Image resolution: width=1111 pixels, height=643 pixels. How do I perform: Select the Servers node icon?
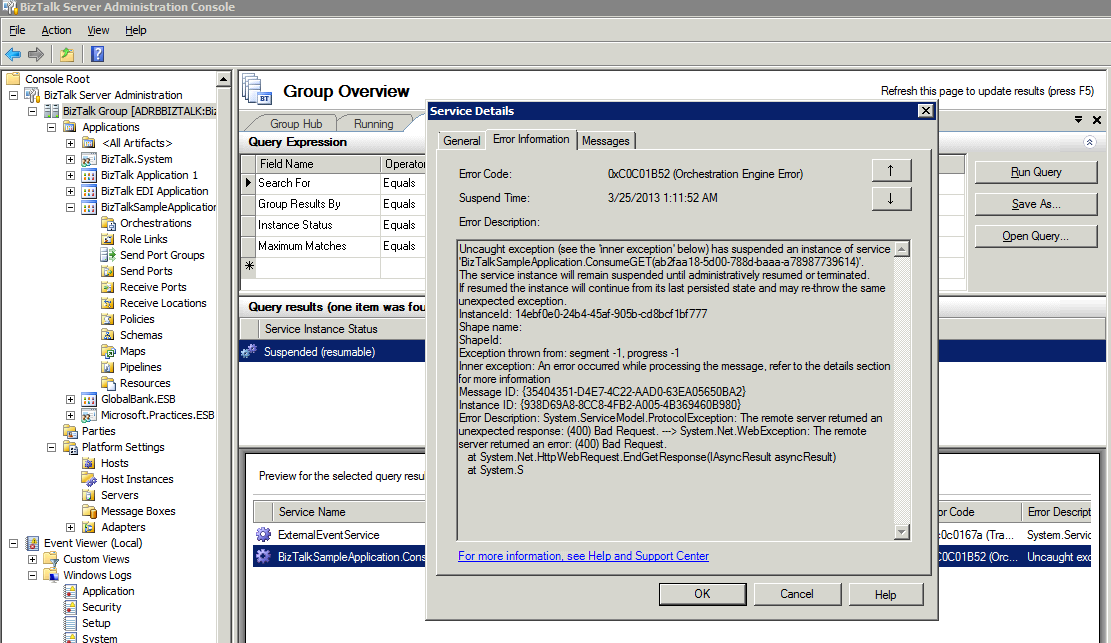(89, 495)
